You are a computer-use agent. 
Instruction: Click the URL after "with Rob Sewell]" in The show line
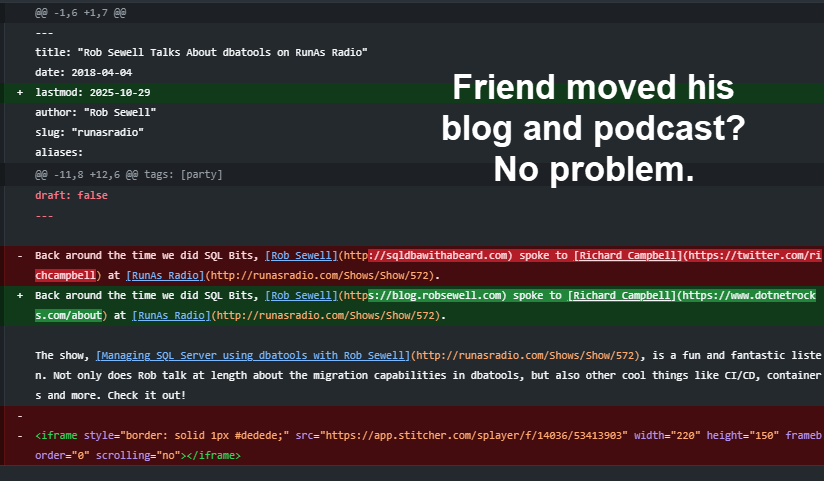click(x=525, y=355)
